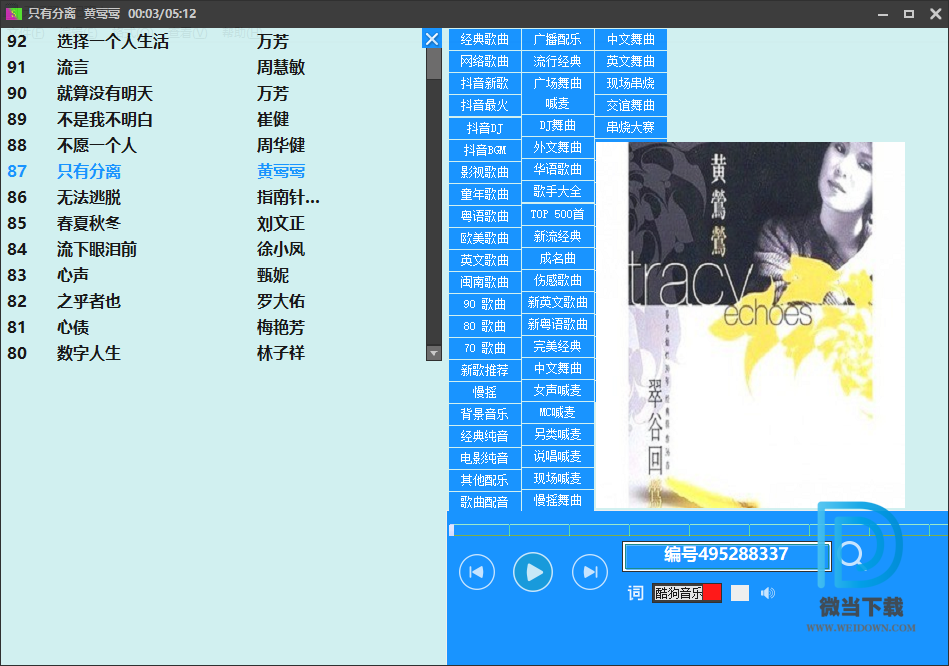The image size is (949, 666).
Task: Select the 粤语歌曲 category
Action: [x=485, y=216]
